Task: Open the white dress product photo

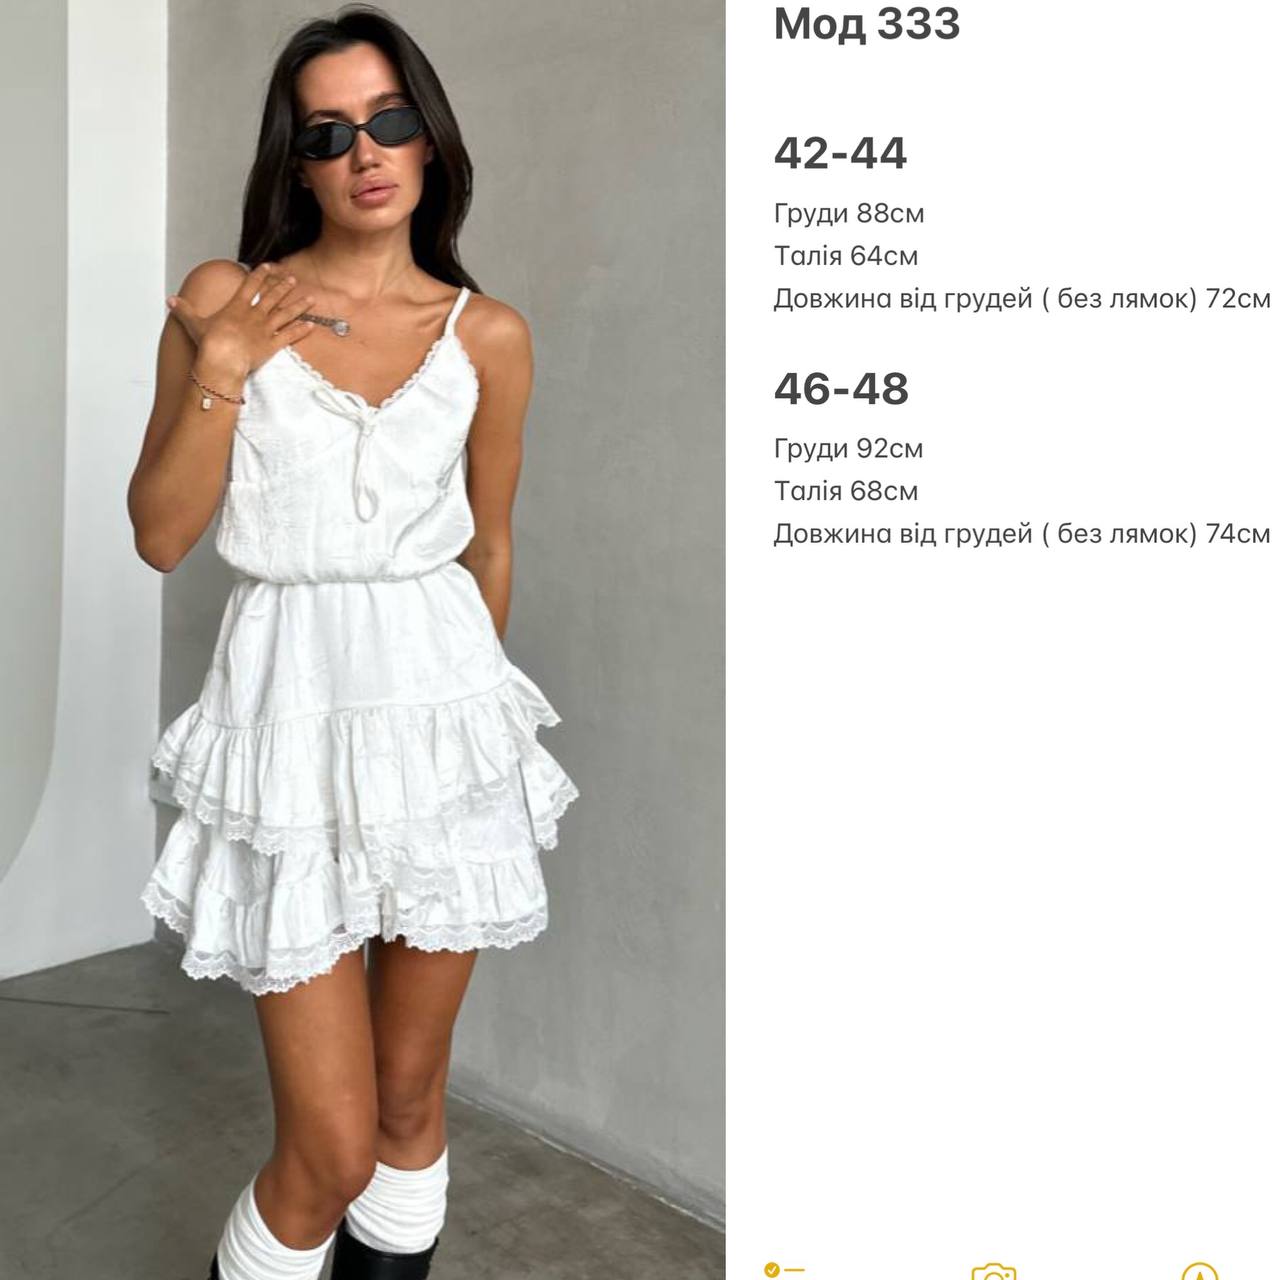Action: [x=362, y=640]
